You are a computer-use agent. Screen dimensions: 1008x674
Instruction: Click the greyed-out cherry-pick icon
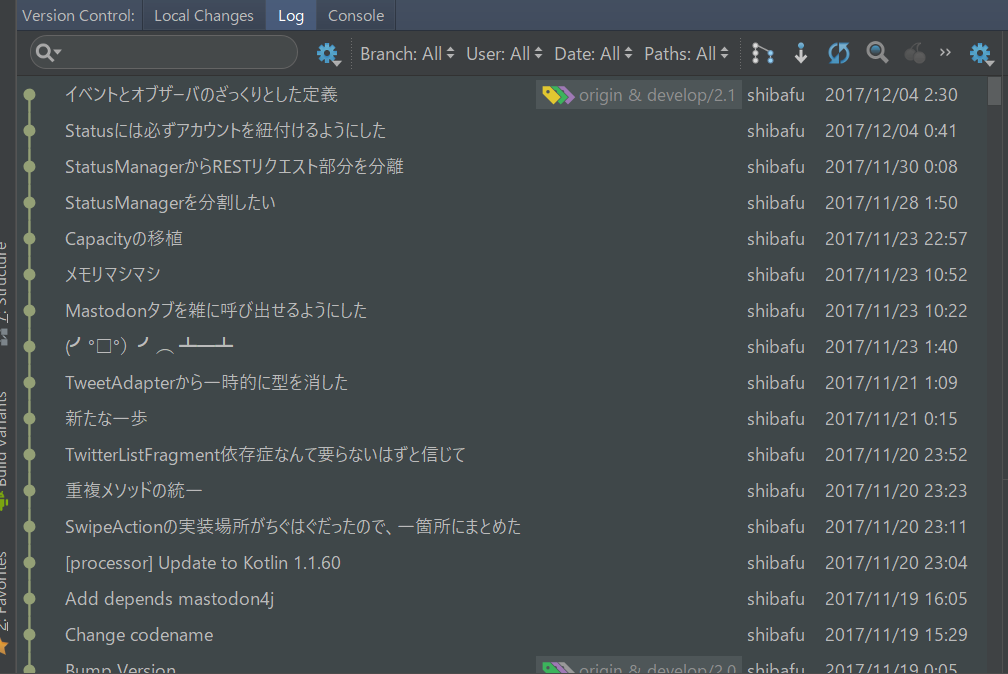tap(914, 53)
